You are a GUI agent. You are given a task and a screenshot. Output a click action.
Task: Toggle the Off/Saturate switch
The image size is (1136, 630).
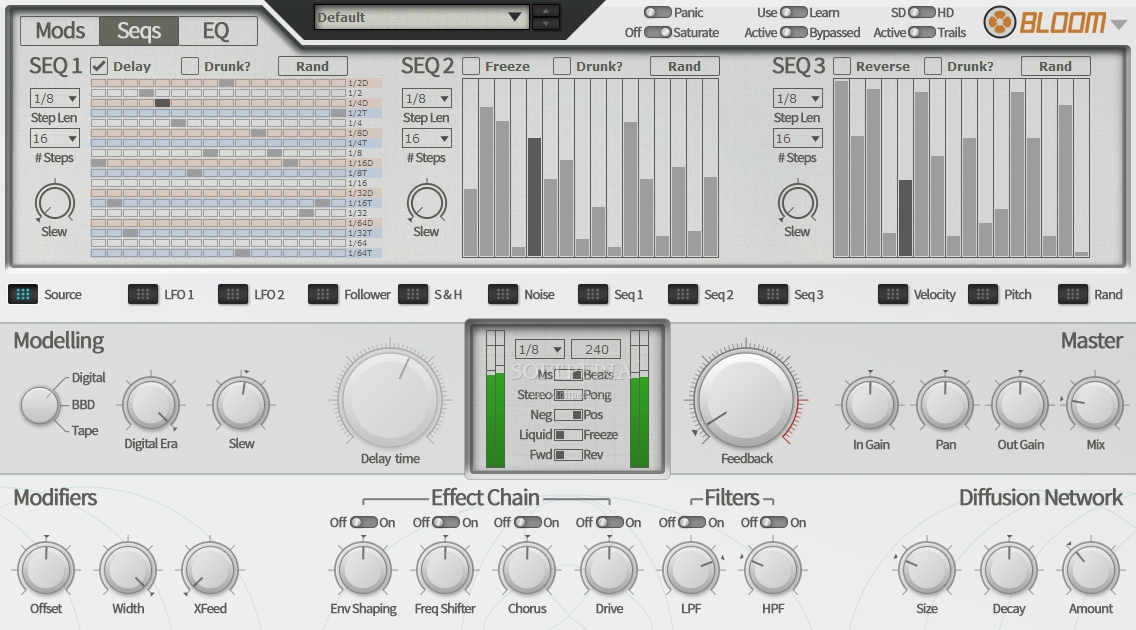pyautogui.click(x=657, y=32)
